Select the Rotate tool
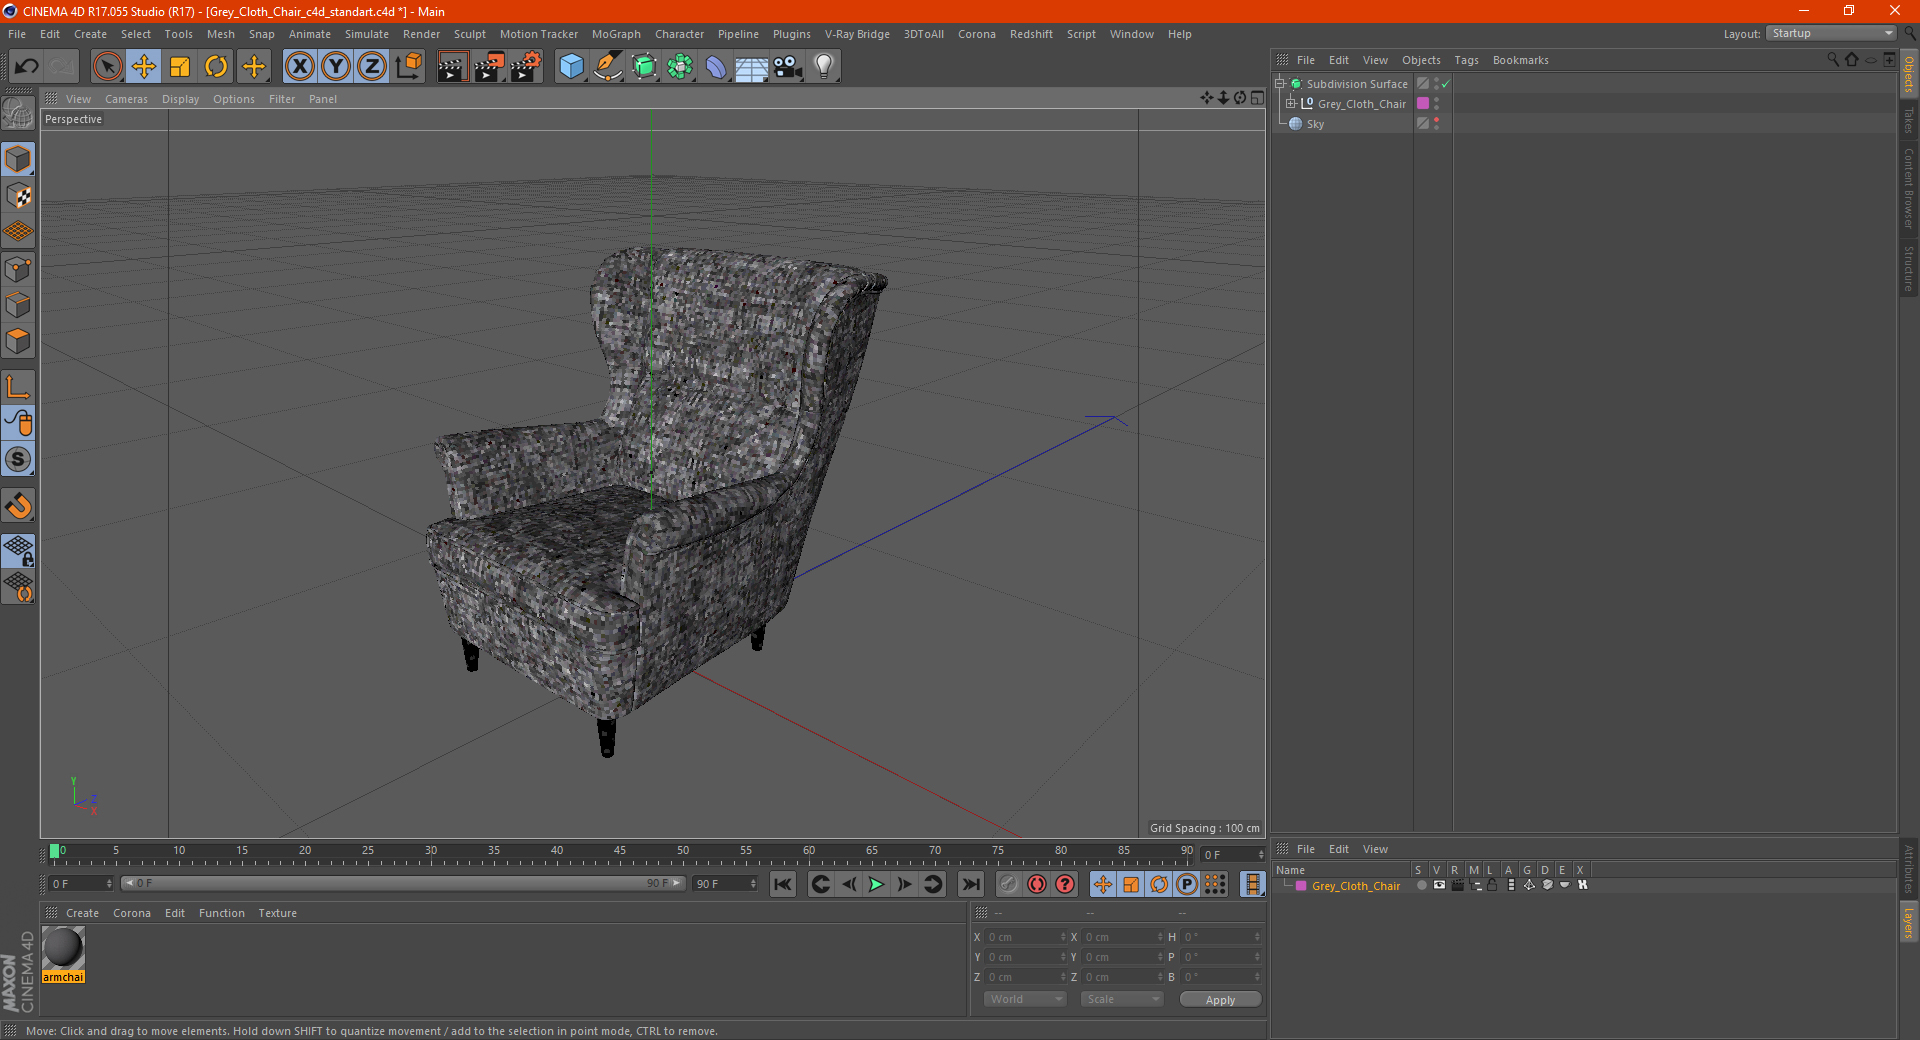Screen dimensions: 1920x1040 click(x=216, y=67)
